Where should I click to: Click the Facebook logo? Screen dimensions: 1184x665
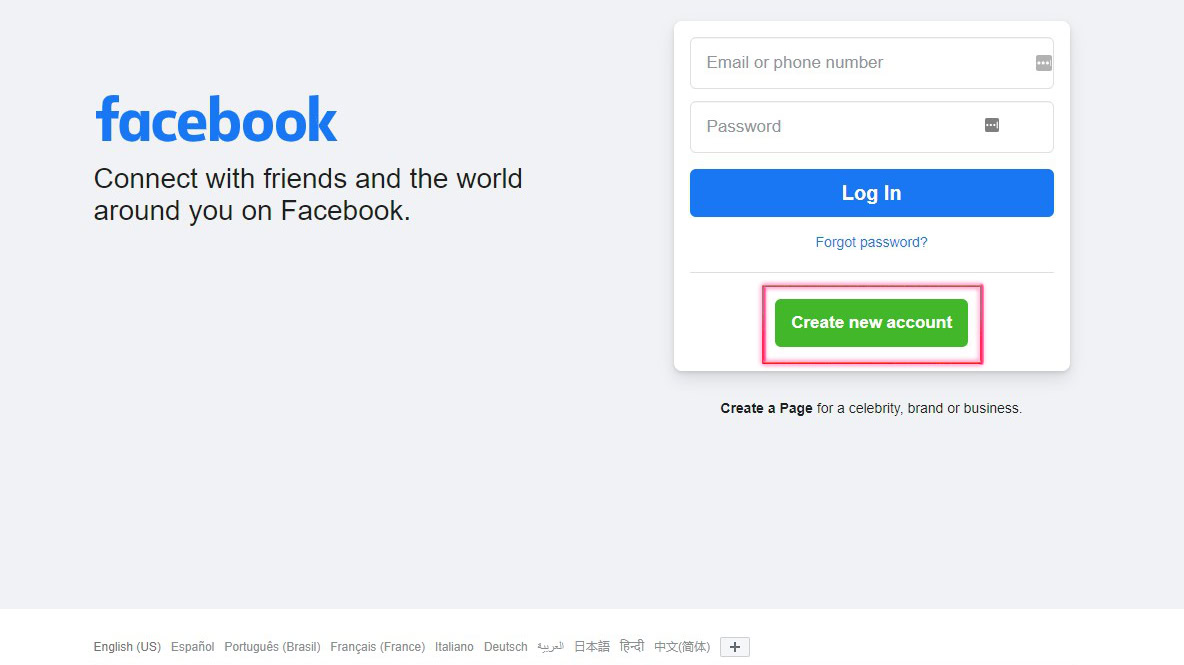[216, 120]
